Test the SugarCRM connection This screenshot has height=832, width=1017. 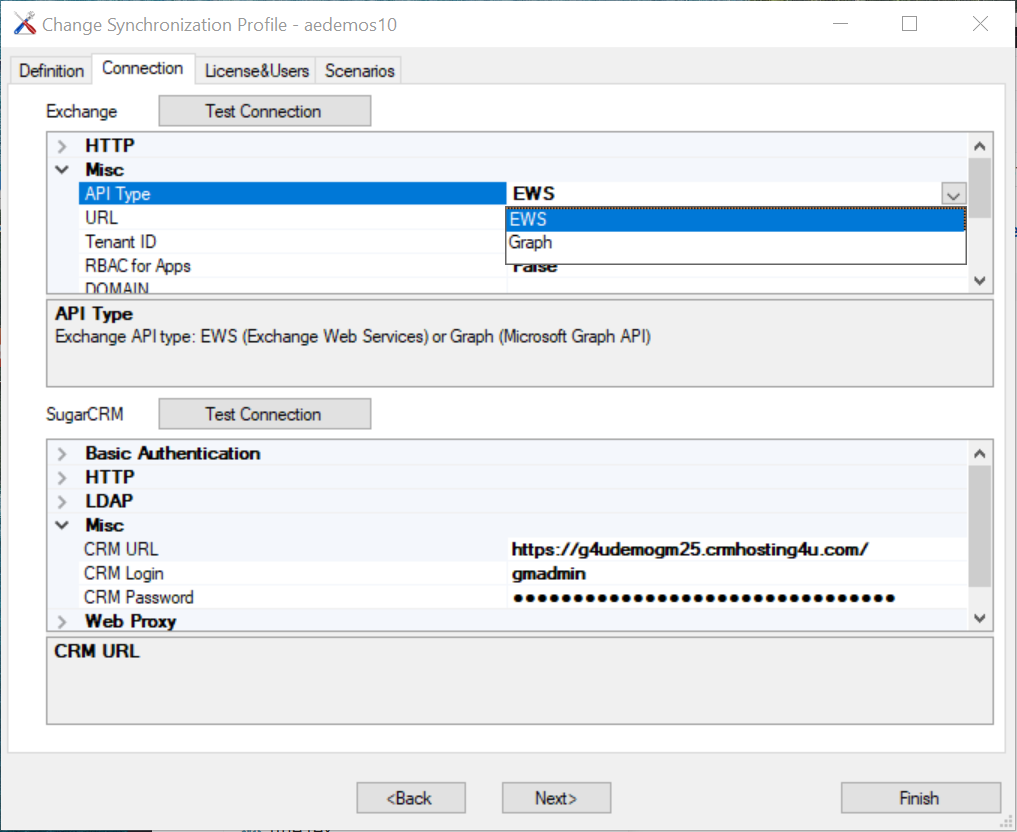265,414
